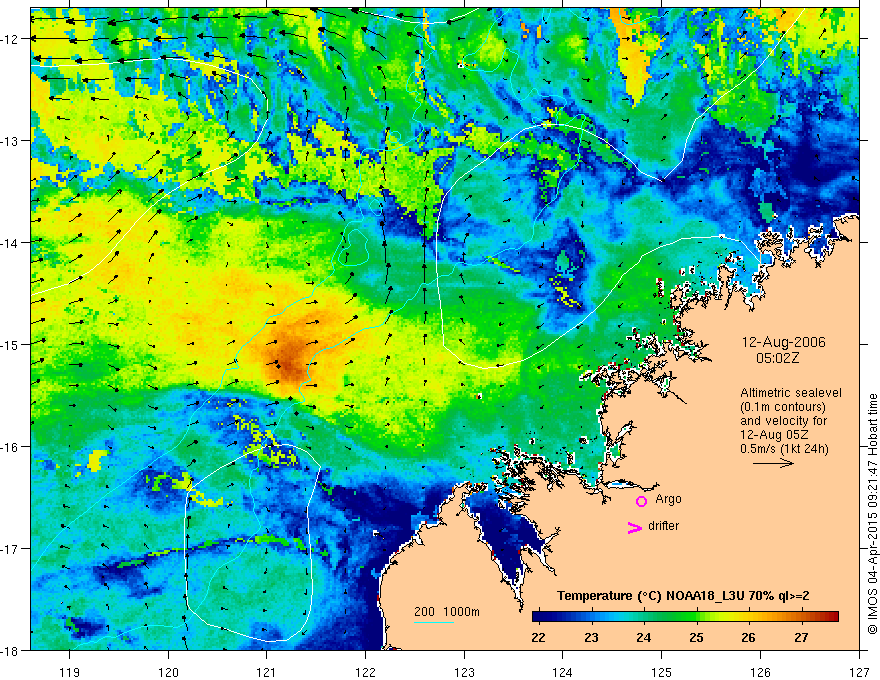Click the longitude axis label 123

pos(464,672)
